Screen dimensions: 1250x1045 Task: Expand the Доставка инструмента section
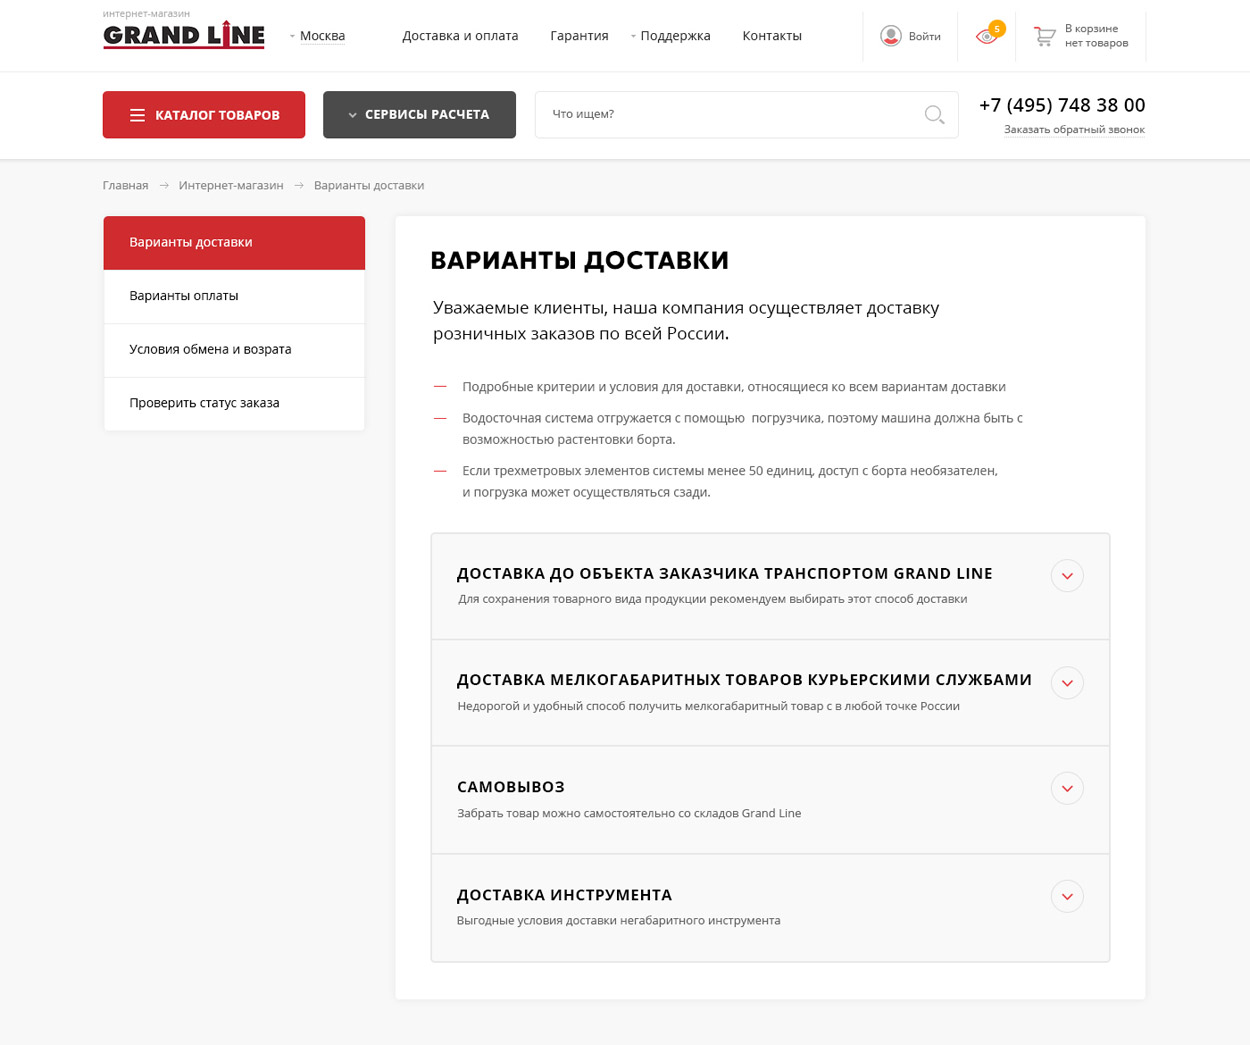tap(1067, 897)
